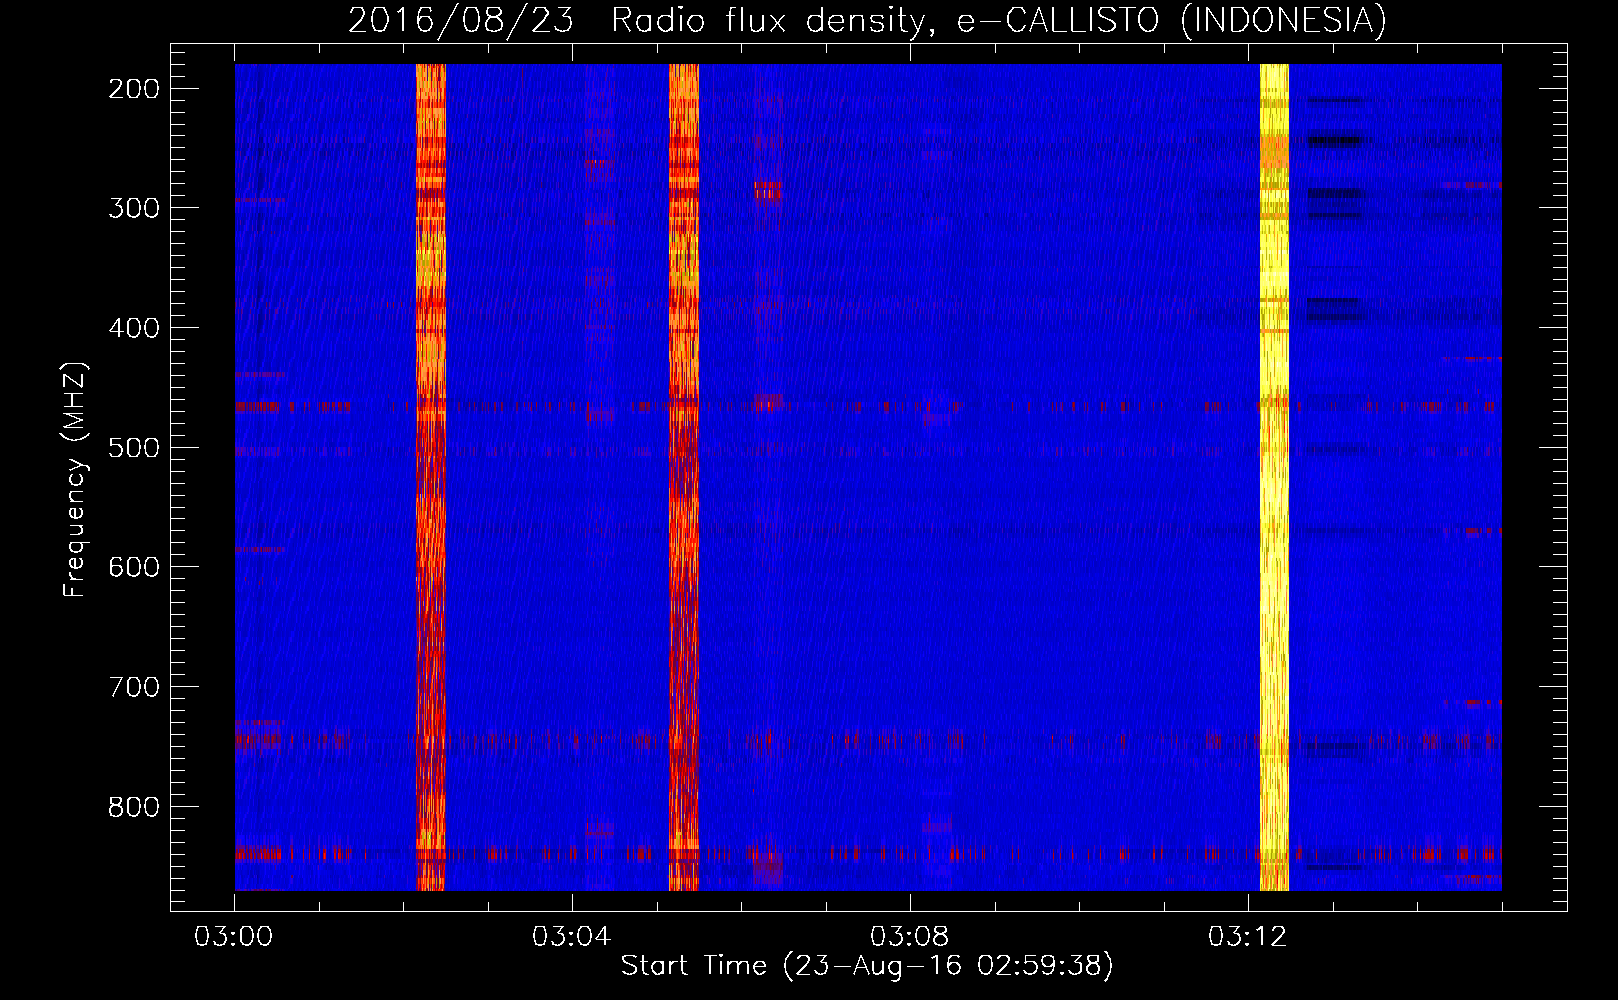Click the 03:04 time tick label

click(572, 937)
